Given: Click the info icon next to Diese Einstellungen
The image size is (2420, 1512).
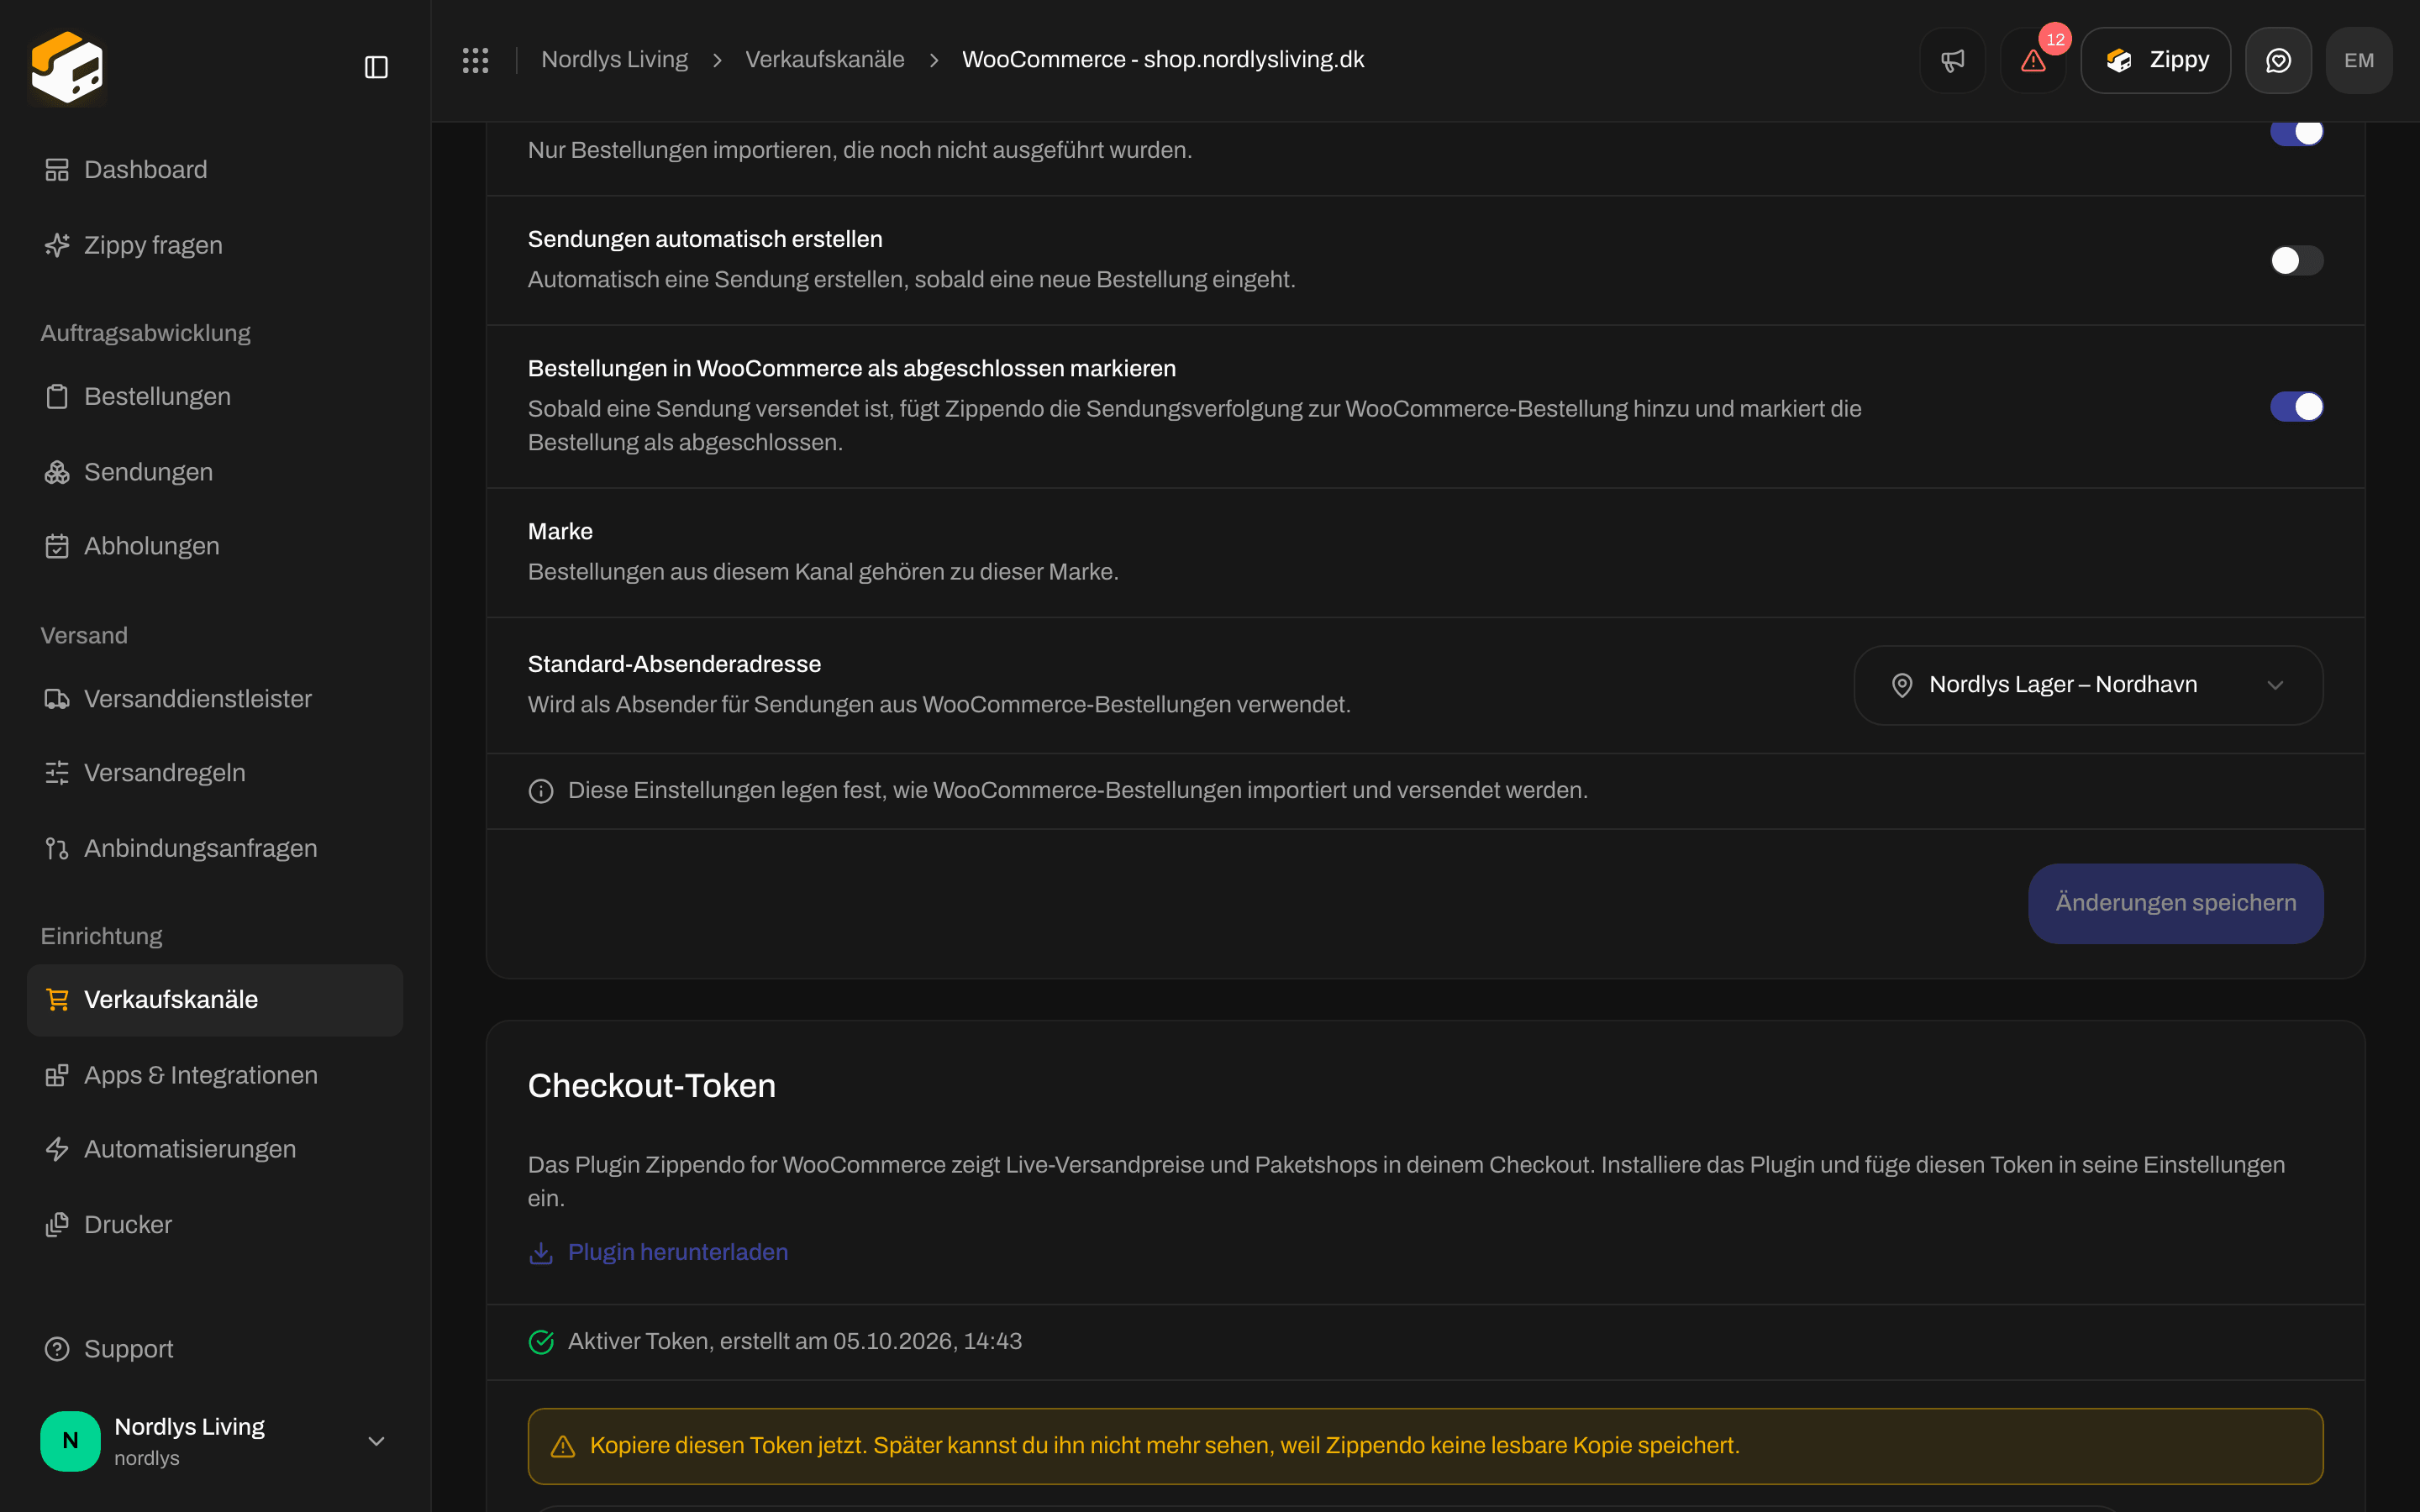Looking at the screenshot, I should pos(541,791).
